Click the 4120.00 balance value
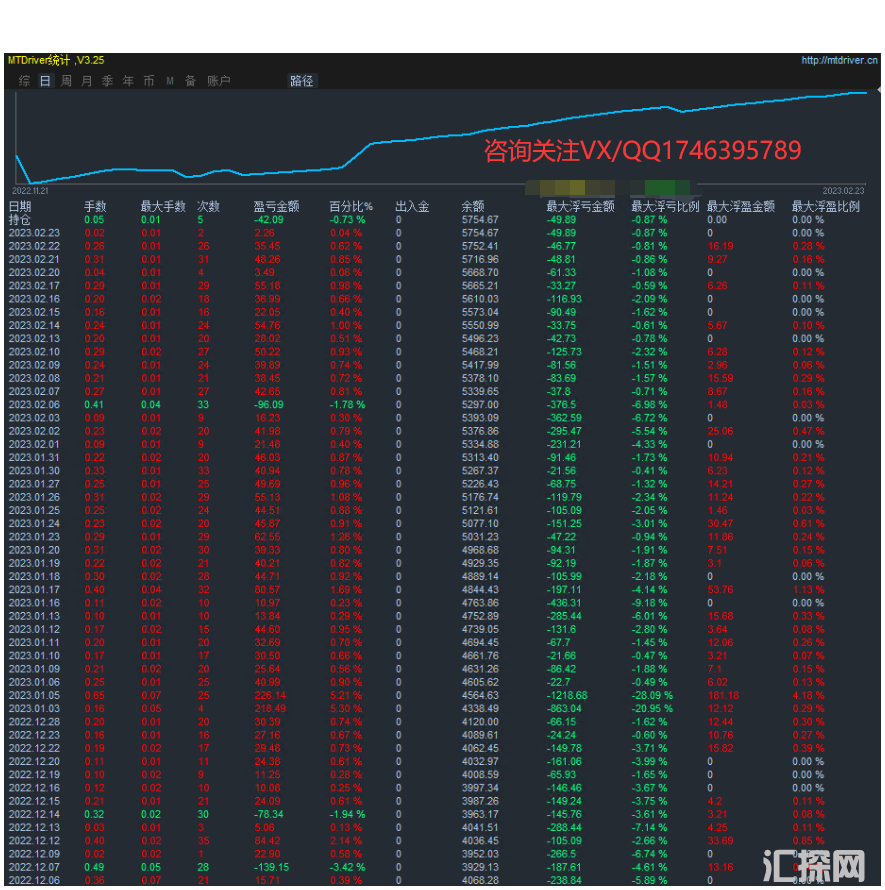This screenshot has width=885, height=890. [480, 722]
